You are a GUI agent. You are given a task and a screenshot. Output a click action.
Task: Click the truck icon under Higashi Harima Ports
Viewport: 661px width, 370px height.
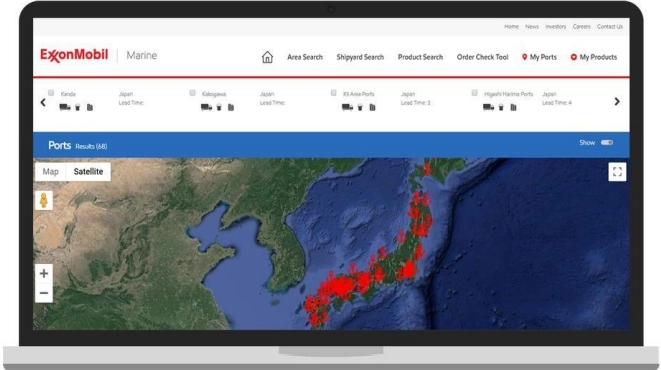coord(488,107)
